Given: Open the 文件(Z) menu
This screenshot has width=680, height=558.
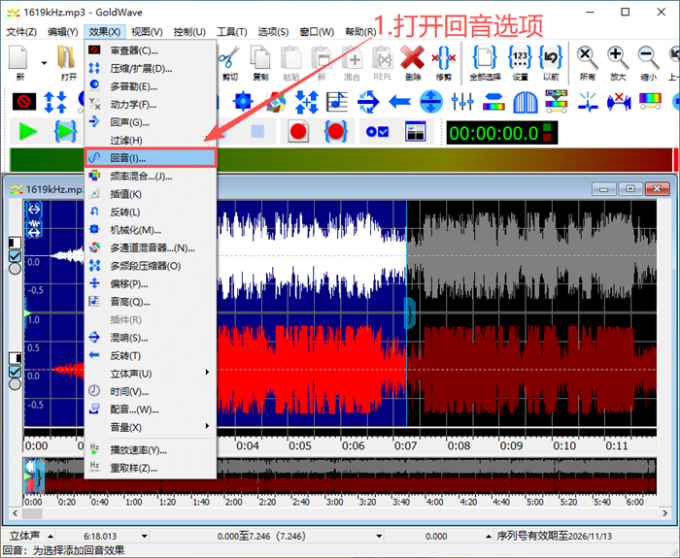Looking at the screenshot, I should point(22,32).
